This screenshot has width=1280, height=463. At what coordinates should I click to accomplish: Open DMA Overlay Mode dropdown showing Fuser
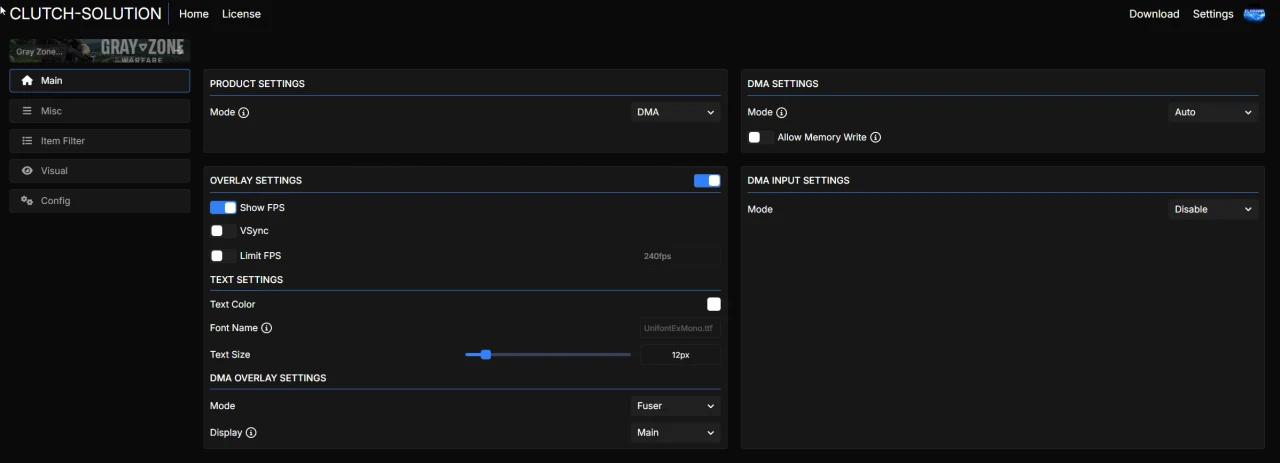click(676, 406)
